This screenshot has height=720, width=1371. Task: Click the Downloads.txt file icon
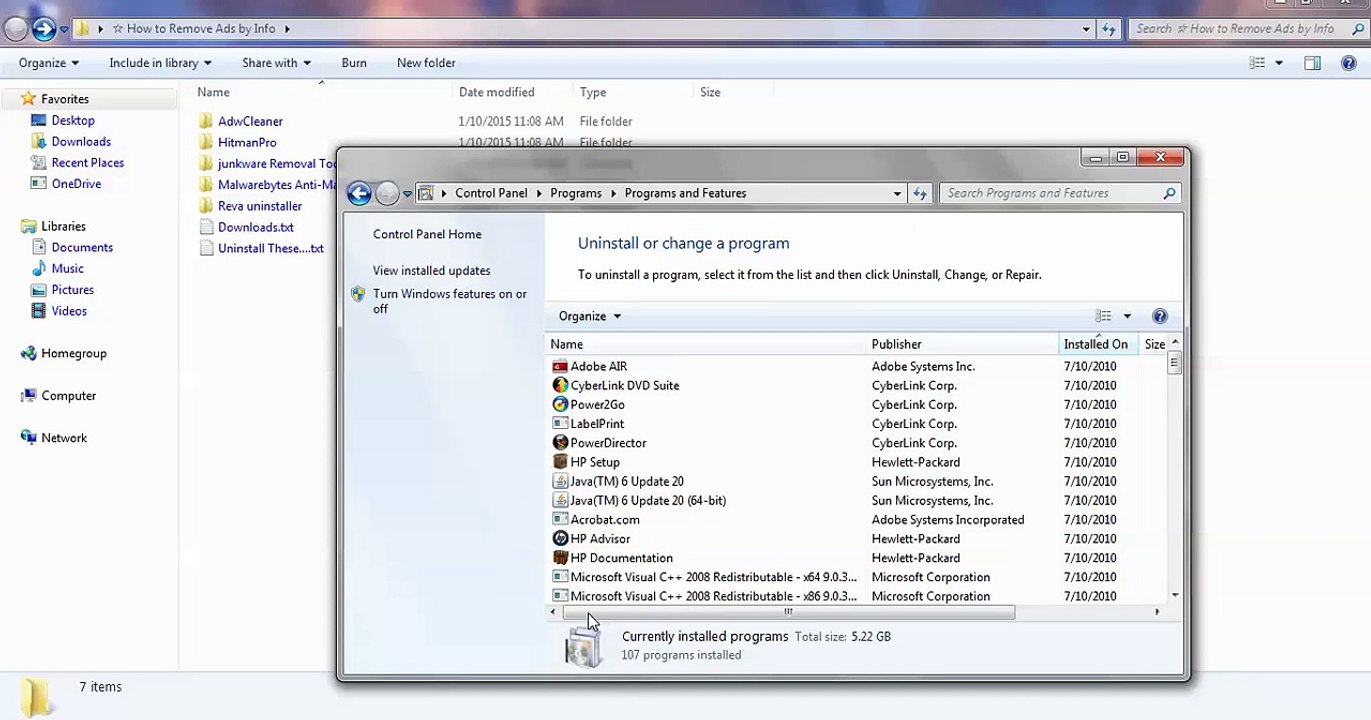(206, 227)
